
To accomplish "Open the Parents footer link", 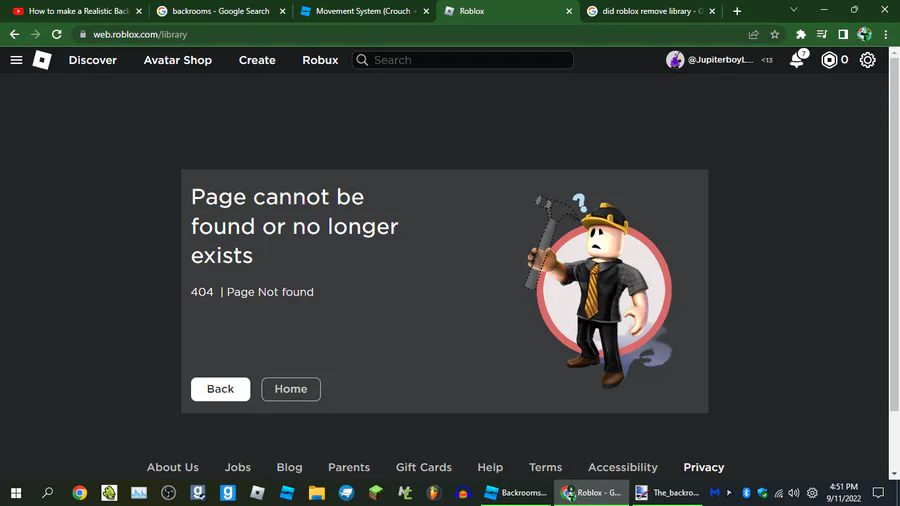I will pyautogui.click(x=349, y=467).
